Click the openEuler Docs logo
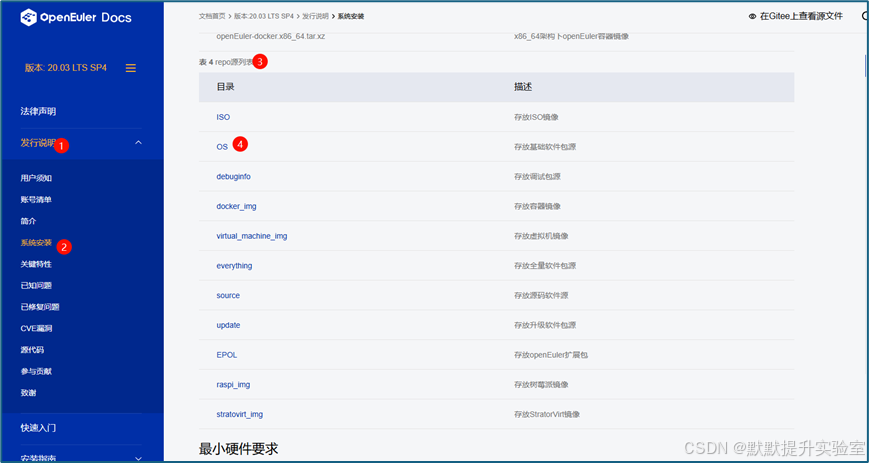Screen dimensions: 869x463 click(76, 17)
